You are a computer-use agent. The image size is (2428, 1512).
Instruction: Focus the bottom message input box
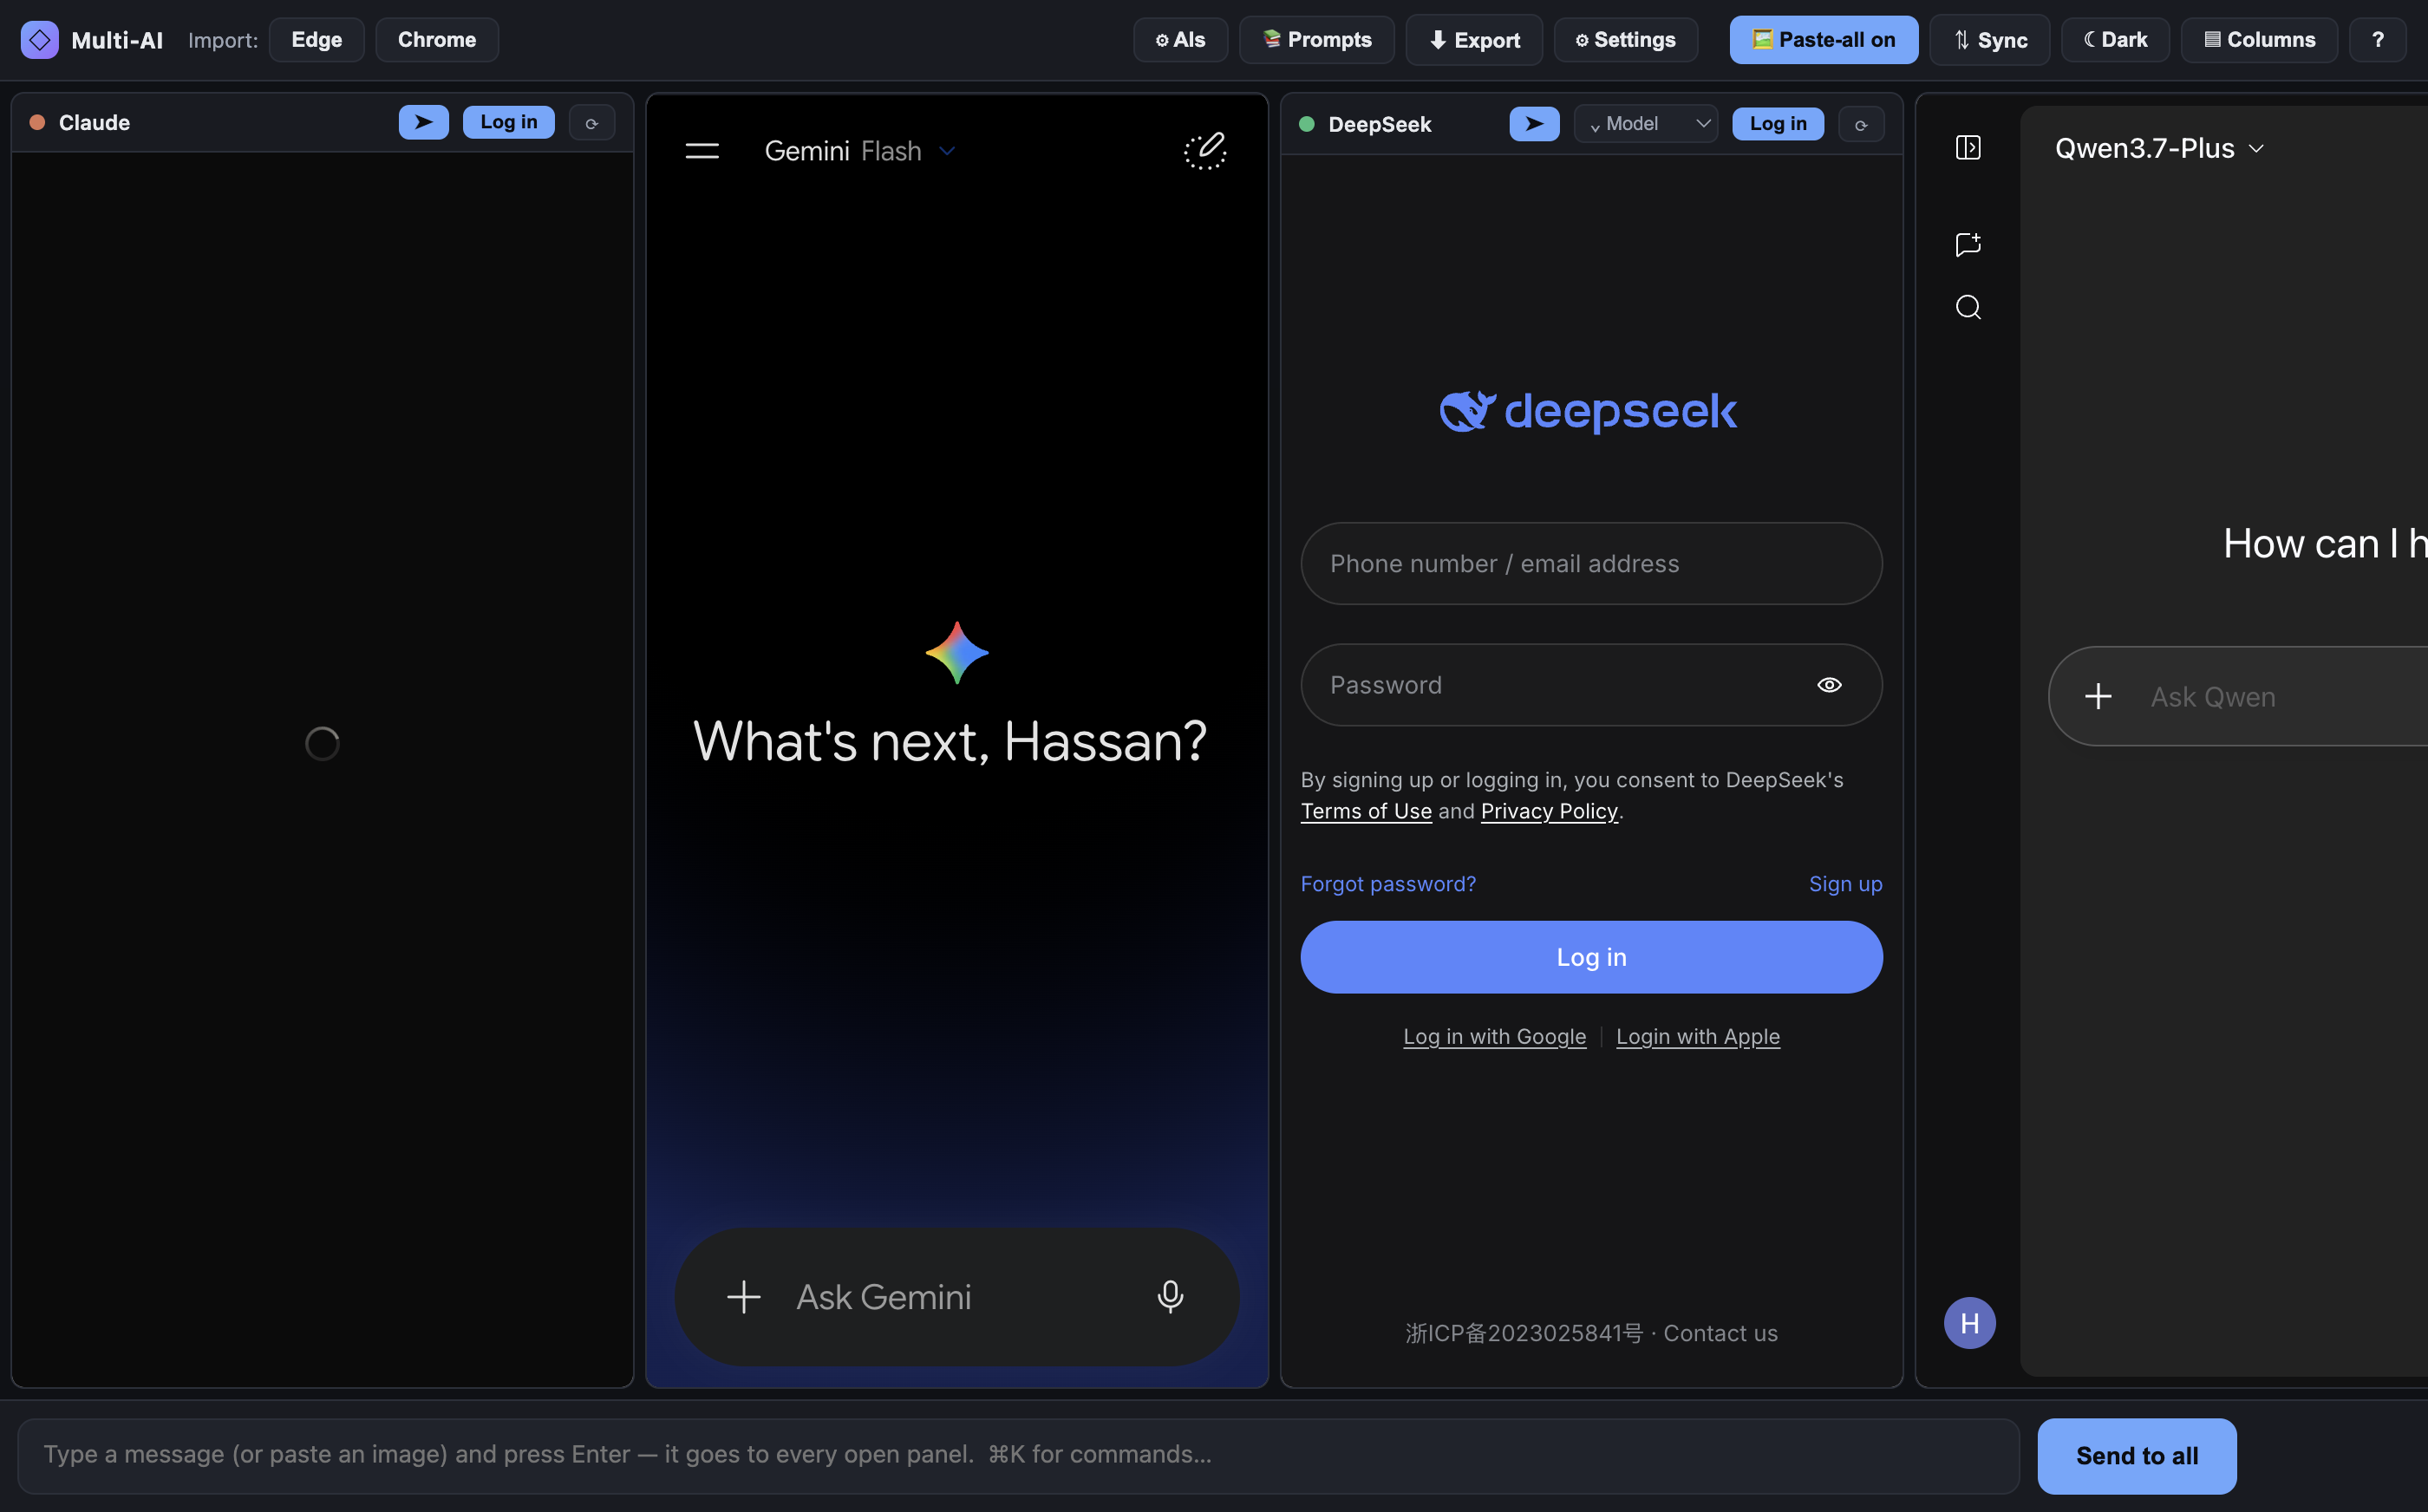click(1018, 1455)
